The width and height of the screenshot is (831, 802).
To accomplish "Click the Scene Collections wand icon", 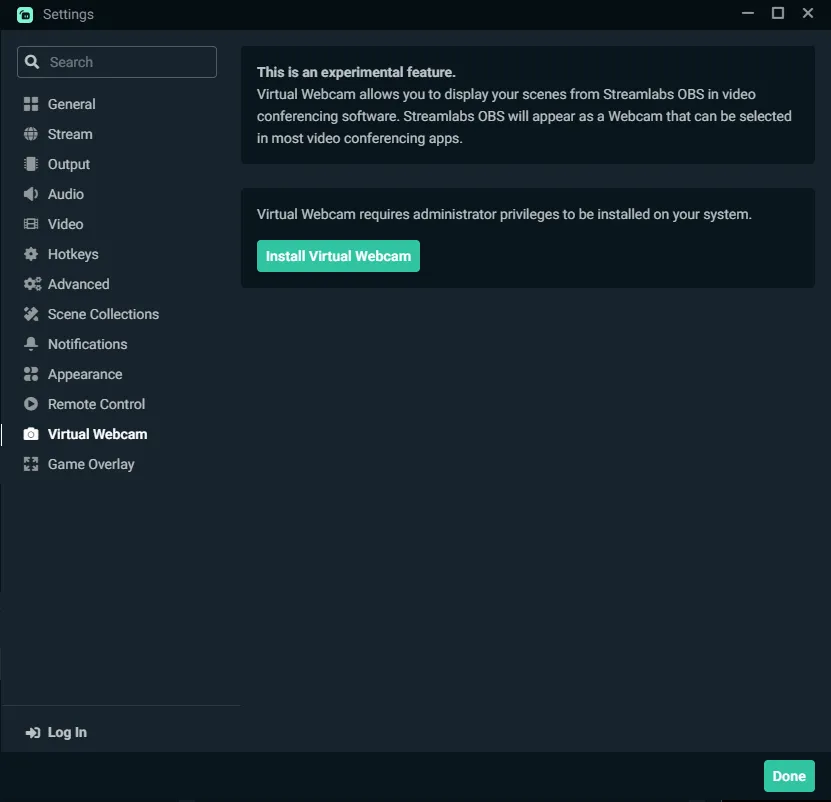I will [31, 314].
